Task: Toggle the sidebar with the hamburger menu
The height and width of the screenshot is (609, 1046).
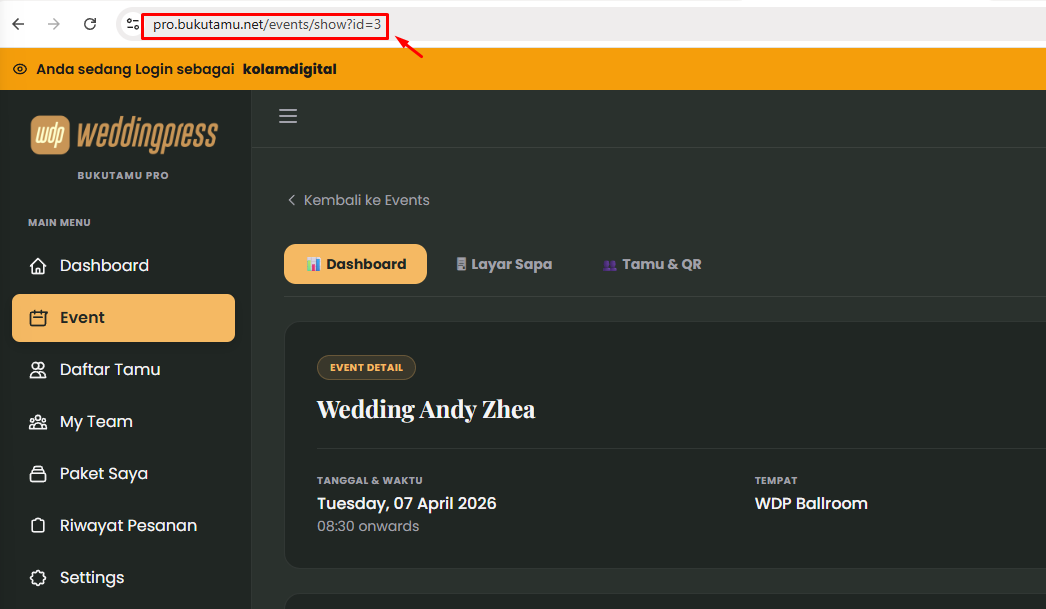Action: click(288, 116)
